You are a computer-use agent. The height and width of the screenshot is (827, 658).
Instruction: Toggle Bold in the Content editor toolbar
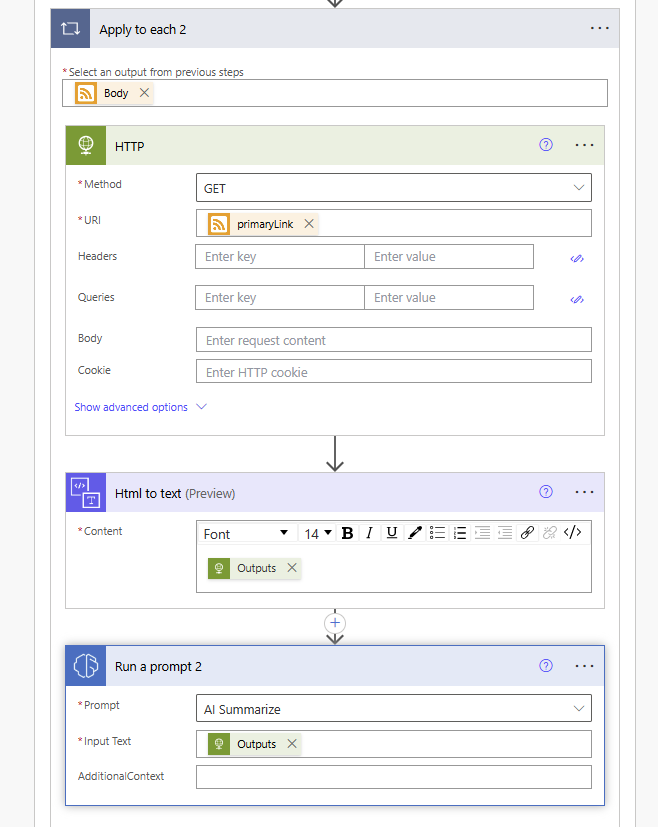click(347, 533)
